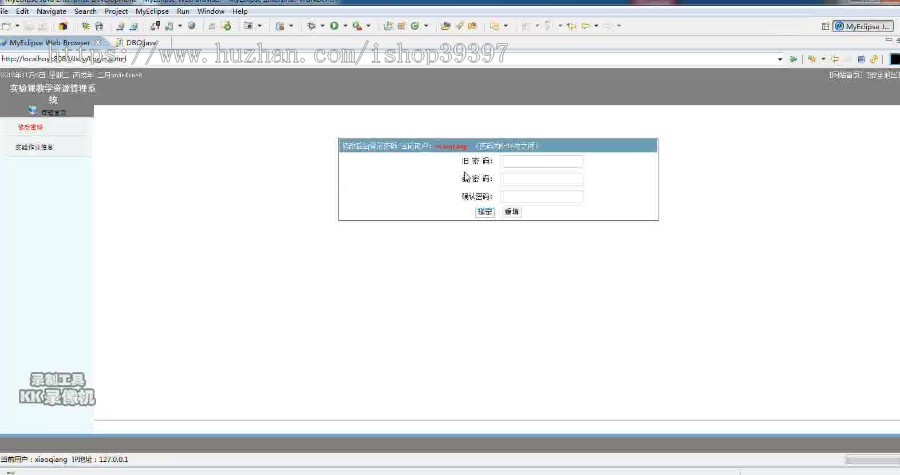Switch to the DBO.java editor tab
Screen dimensions: 900x475
coord(138,42)
